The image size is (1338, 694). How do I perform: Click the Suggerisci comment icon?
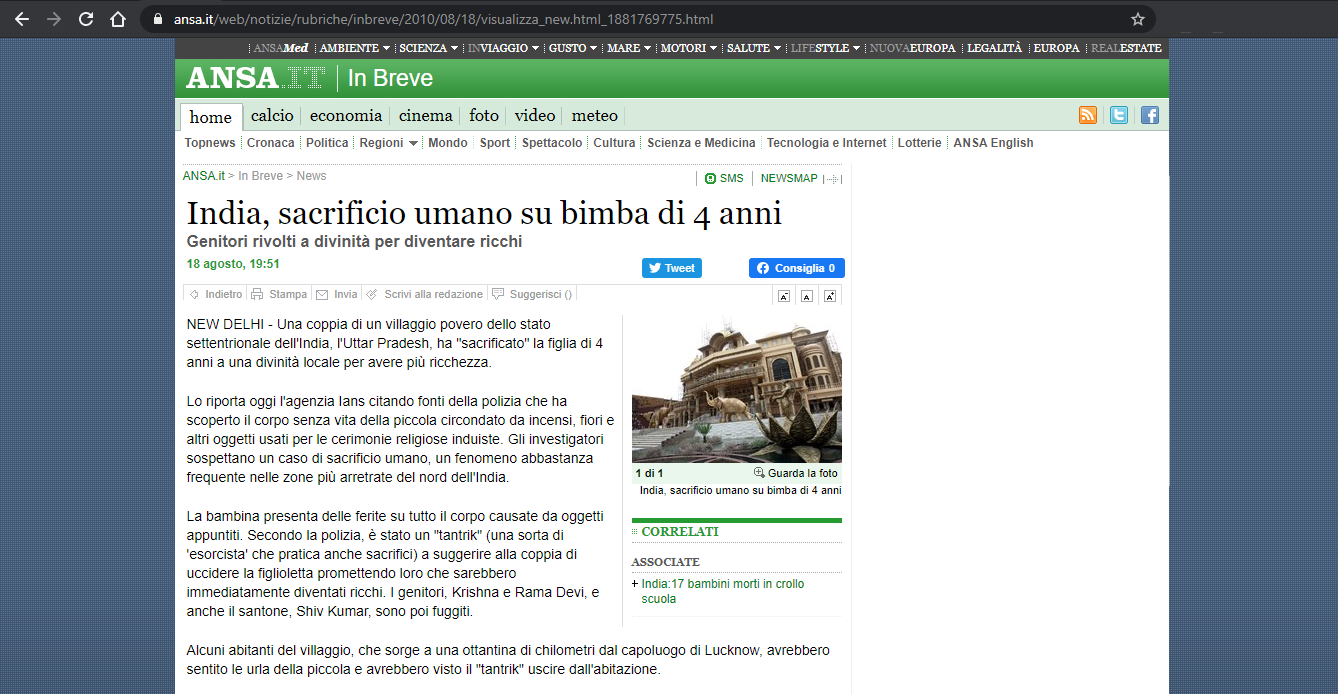coord(498,294)
